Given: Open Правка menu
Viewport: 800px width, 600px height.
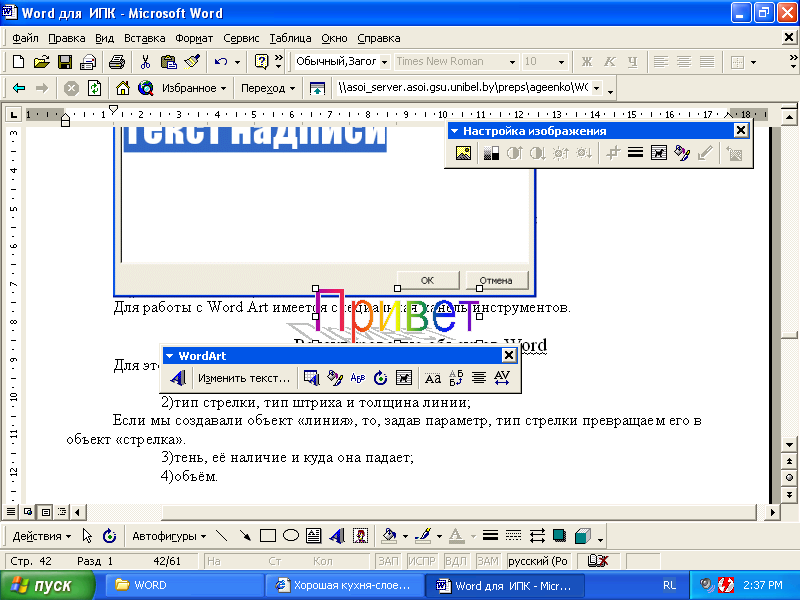Looking at the screenshot, I should pos(66,38).
